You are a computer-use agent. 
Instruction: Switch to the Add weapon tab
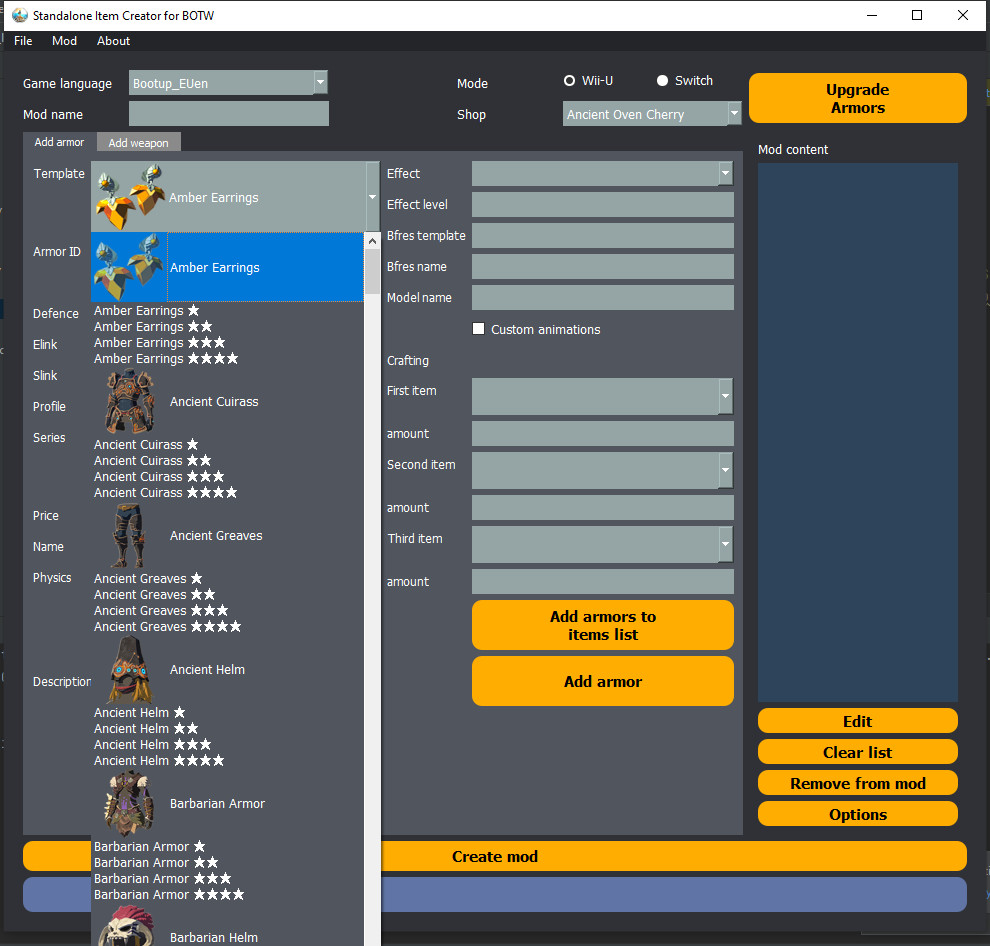(138, 142)
